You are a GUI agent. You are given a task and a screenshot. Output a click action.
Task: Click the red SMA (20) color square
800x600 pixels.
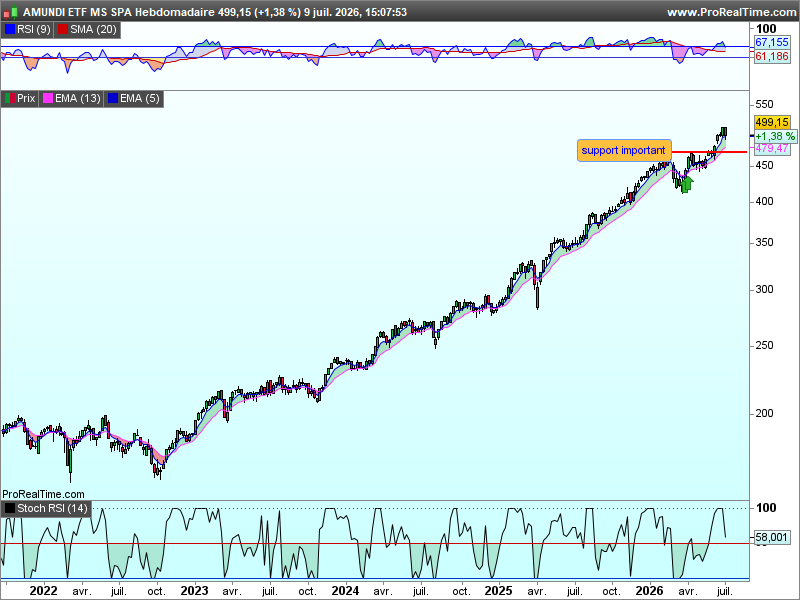[x=63, y=30]
